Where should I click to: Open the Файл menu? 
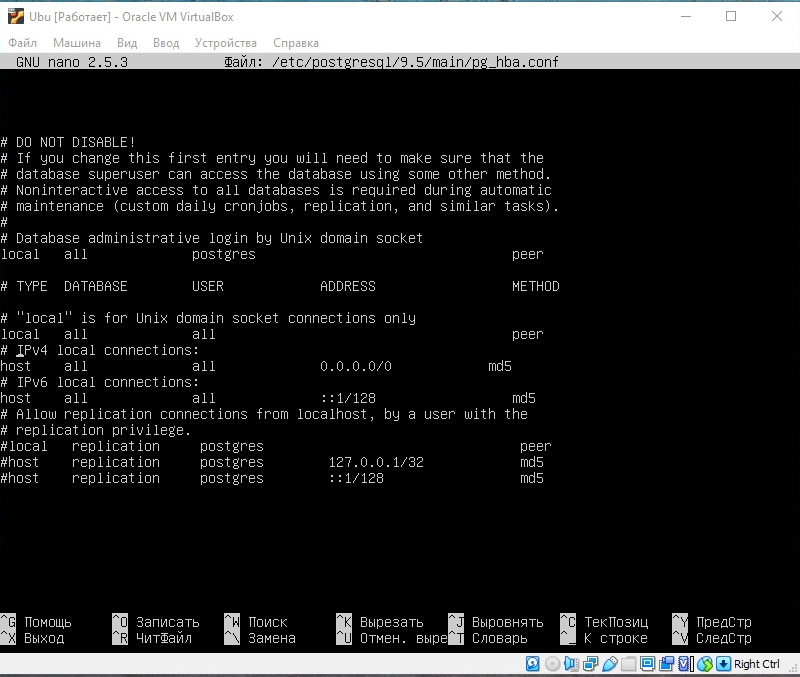tap(22, 43)
